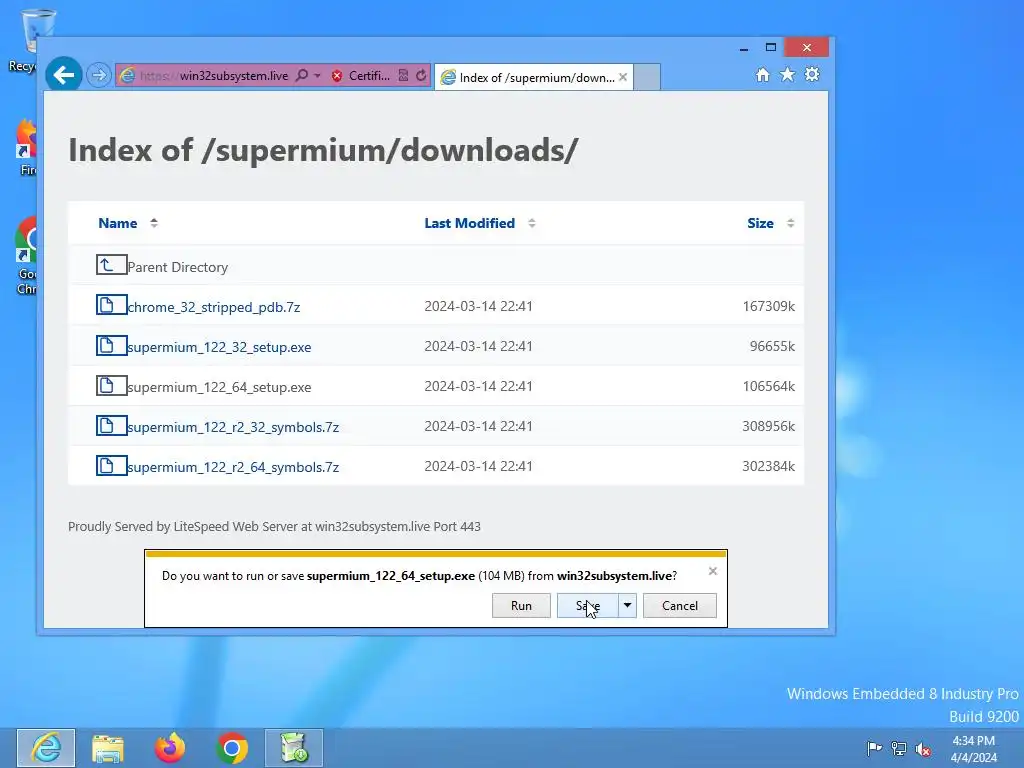This screenshot has height=768, width=1024.
Task: Go back with the Internet Explorer back arrow
Action: click(x=63, y=75)
